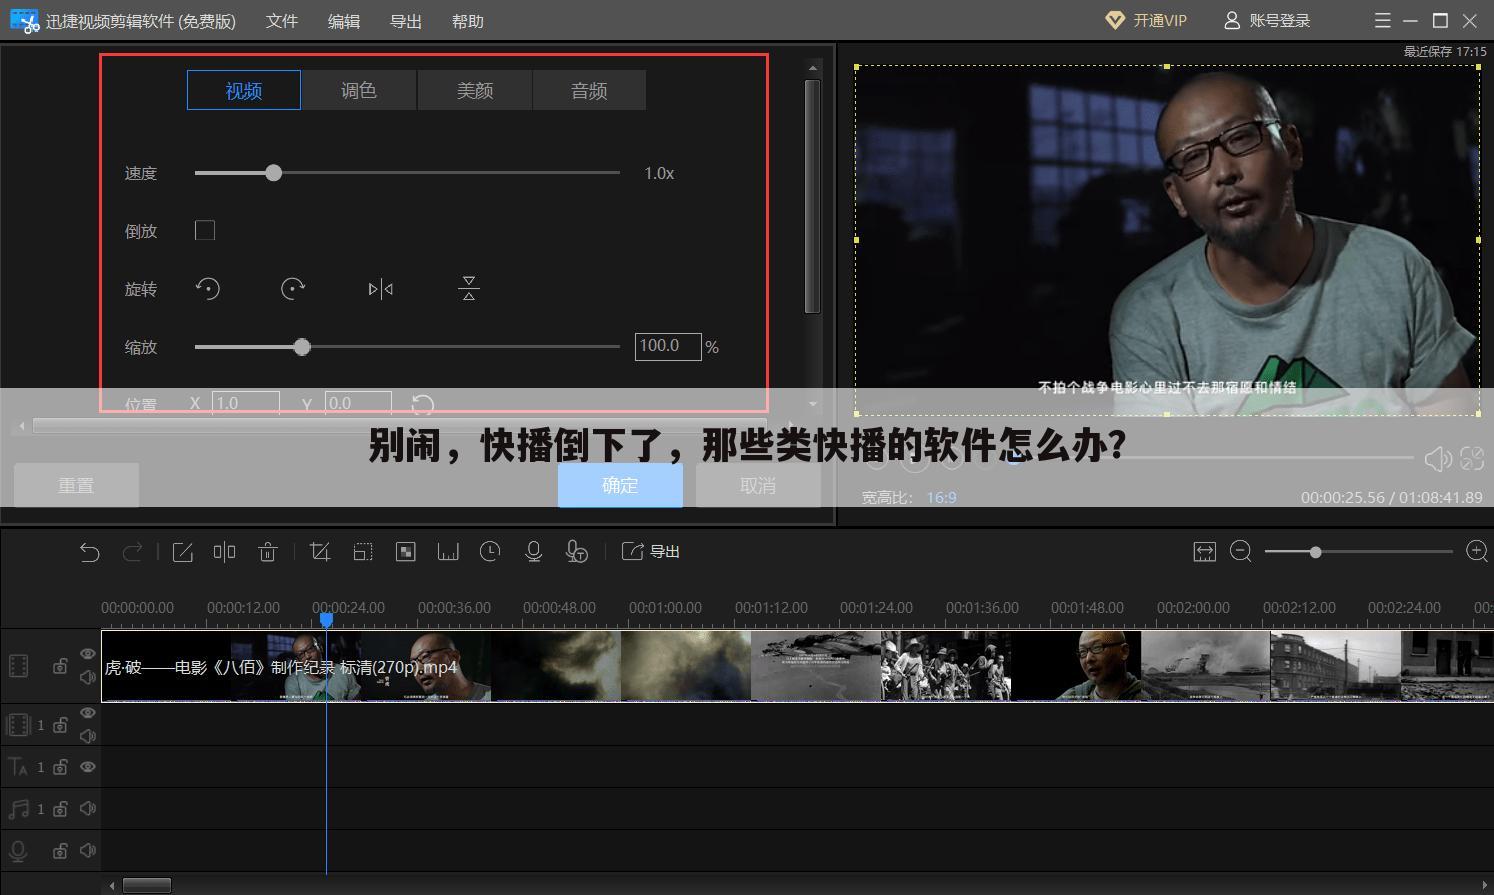Screen dimensions: 1494x895
Task: Undo the last edit in timeline toolbar
Action: pyautogui.click(x=90, y=552)
